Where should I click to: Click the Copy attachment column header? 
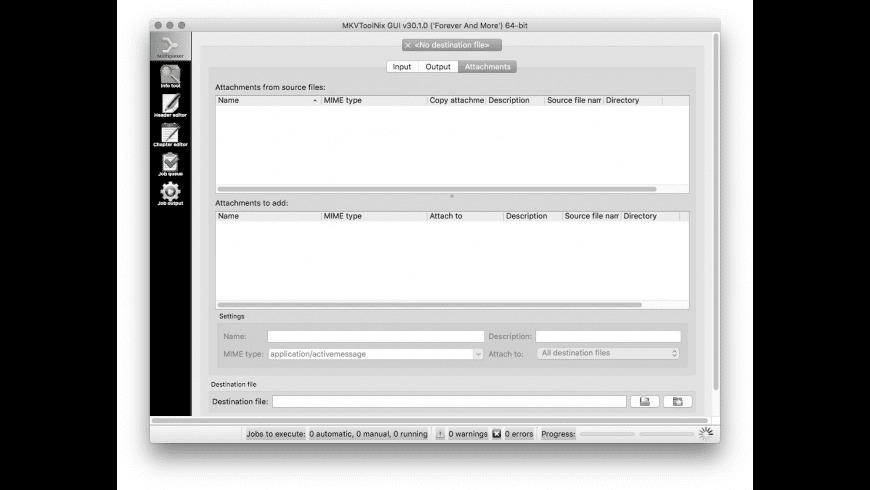pyautogui.click(x=456, y=100)
